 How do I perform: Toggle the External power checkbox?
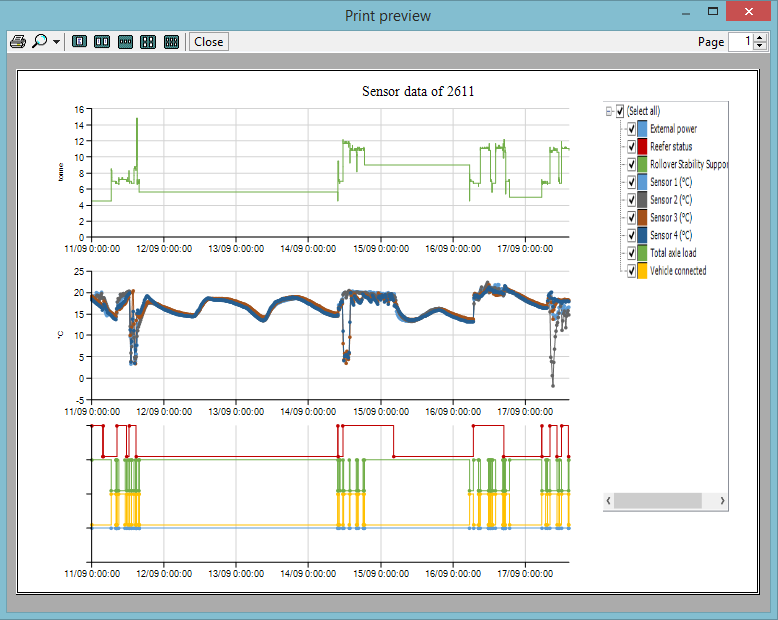[x=630, y=129]
